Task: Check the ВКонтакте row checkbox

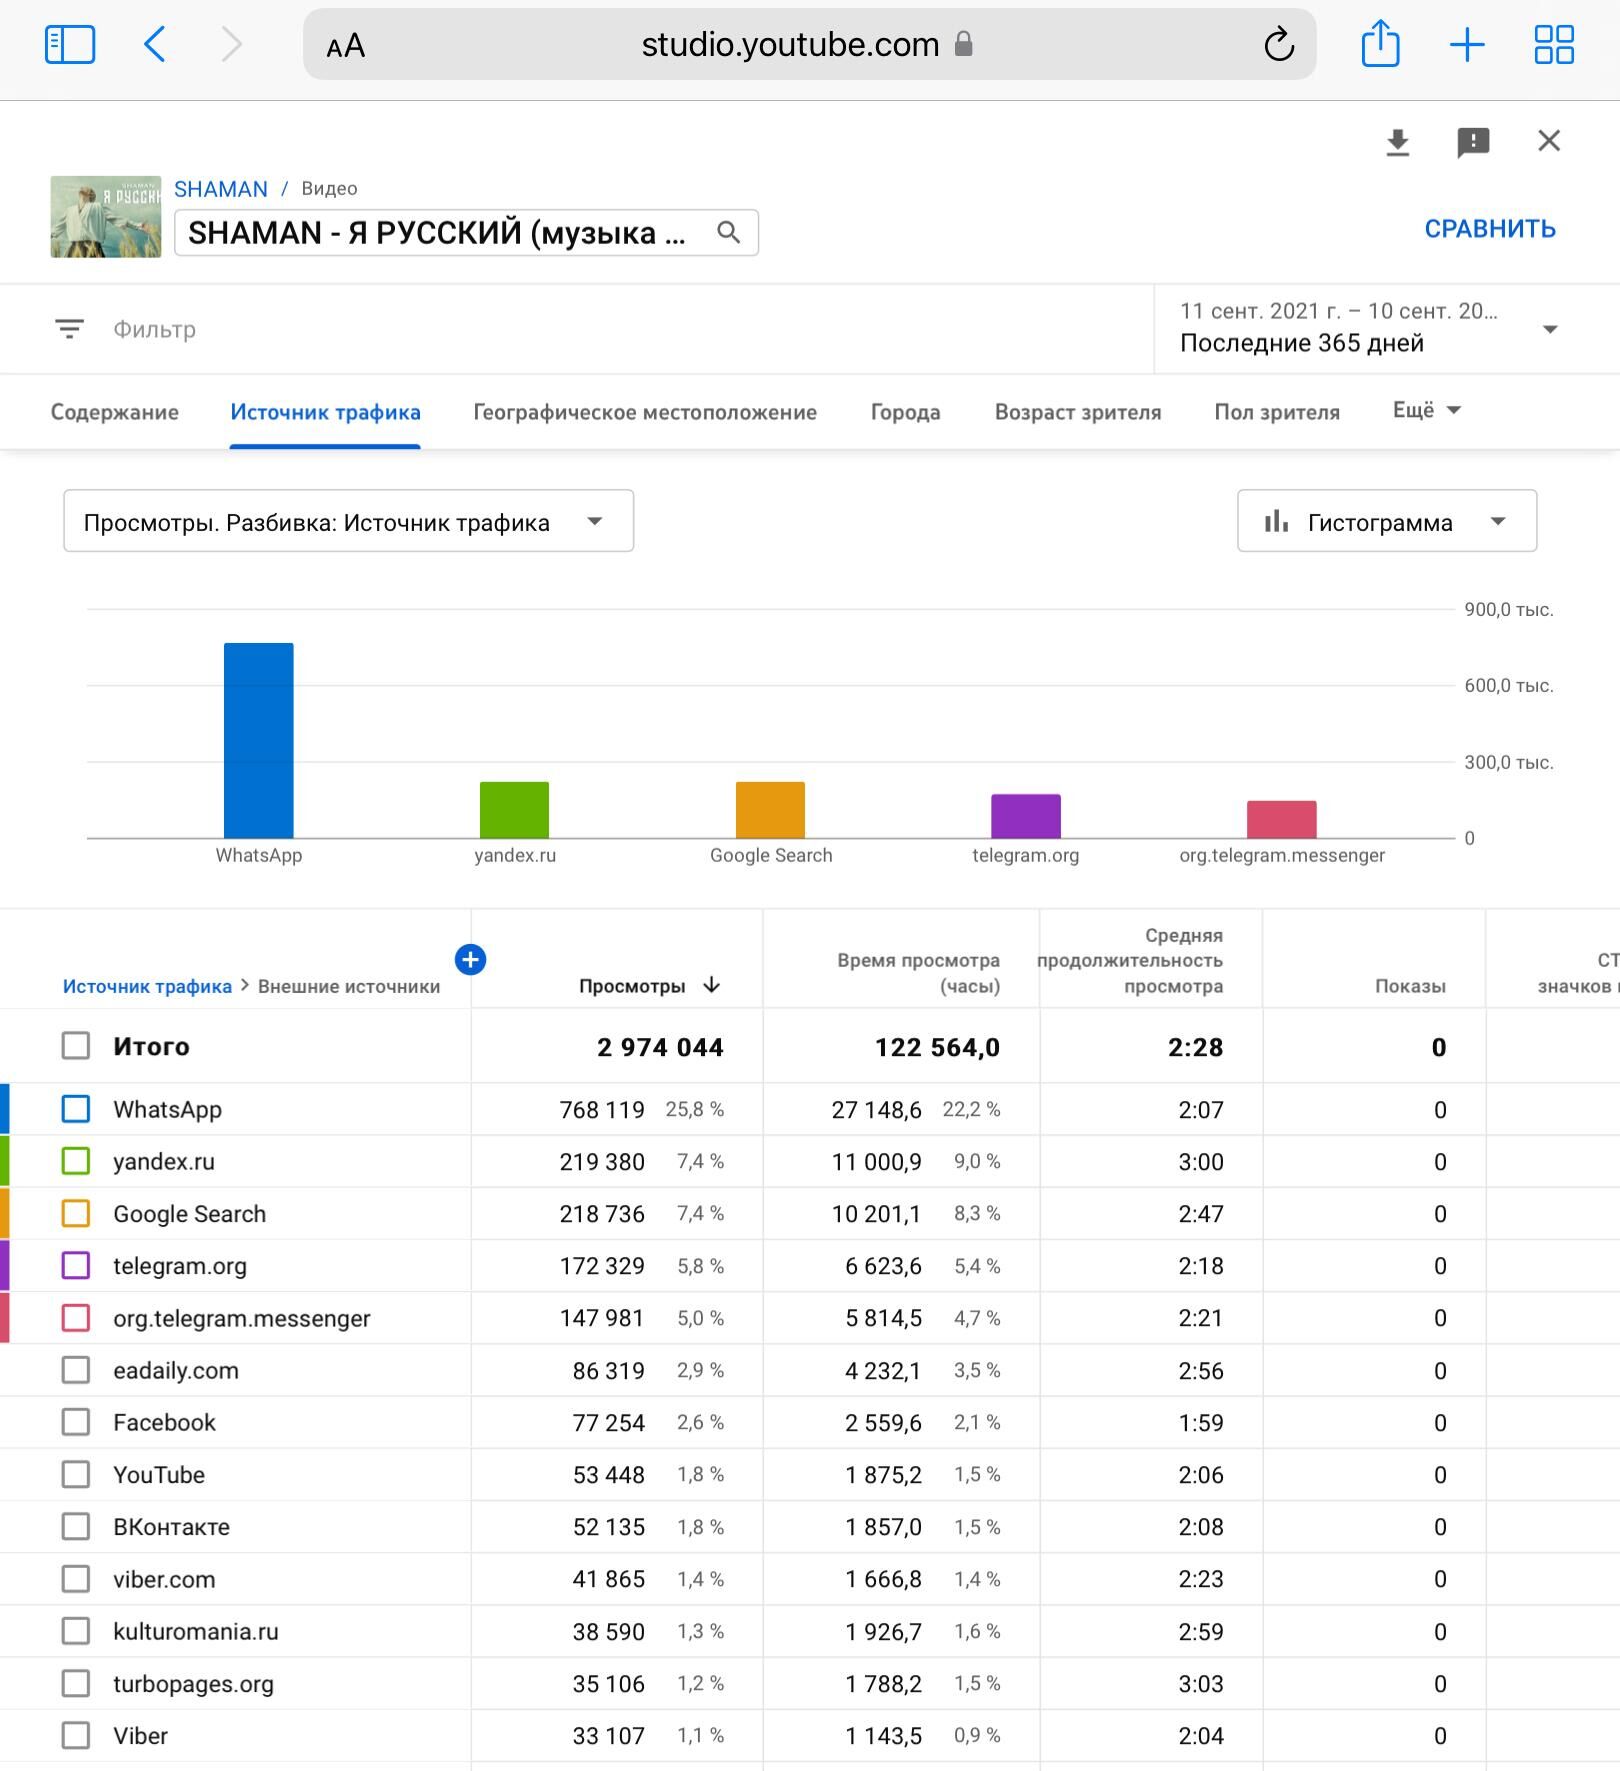Action: pos(76,1526)
